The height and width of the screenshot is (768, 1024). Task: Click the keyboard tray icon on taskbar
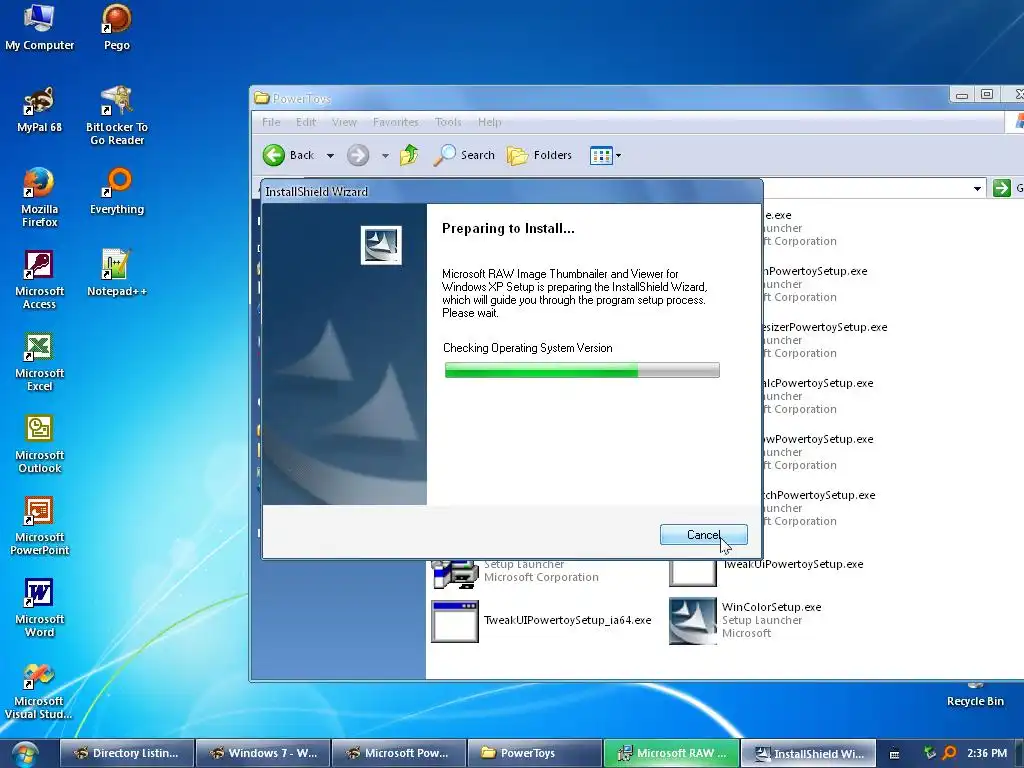(x=895, y=754)
